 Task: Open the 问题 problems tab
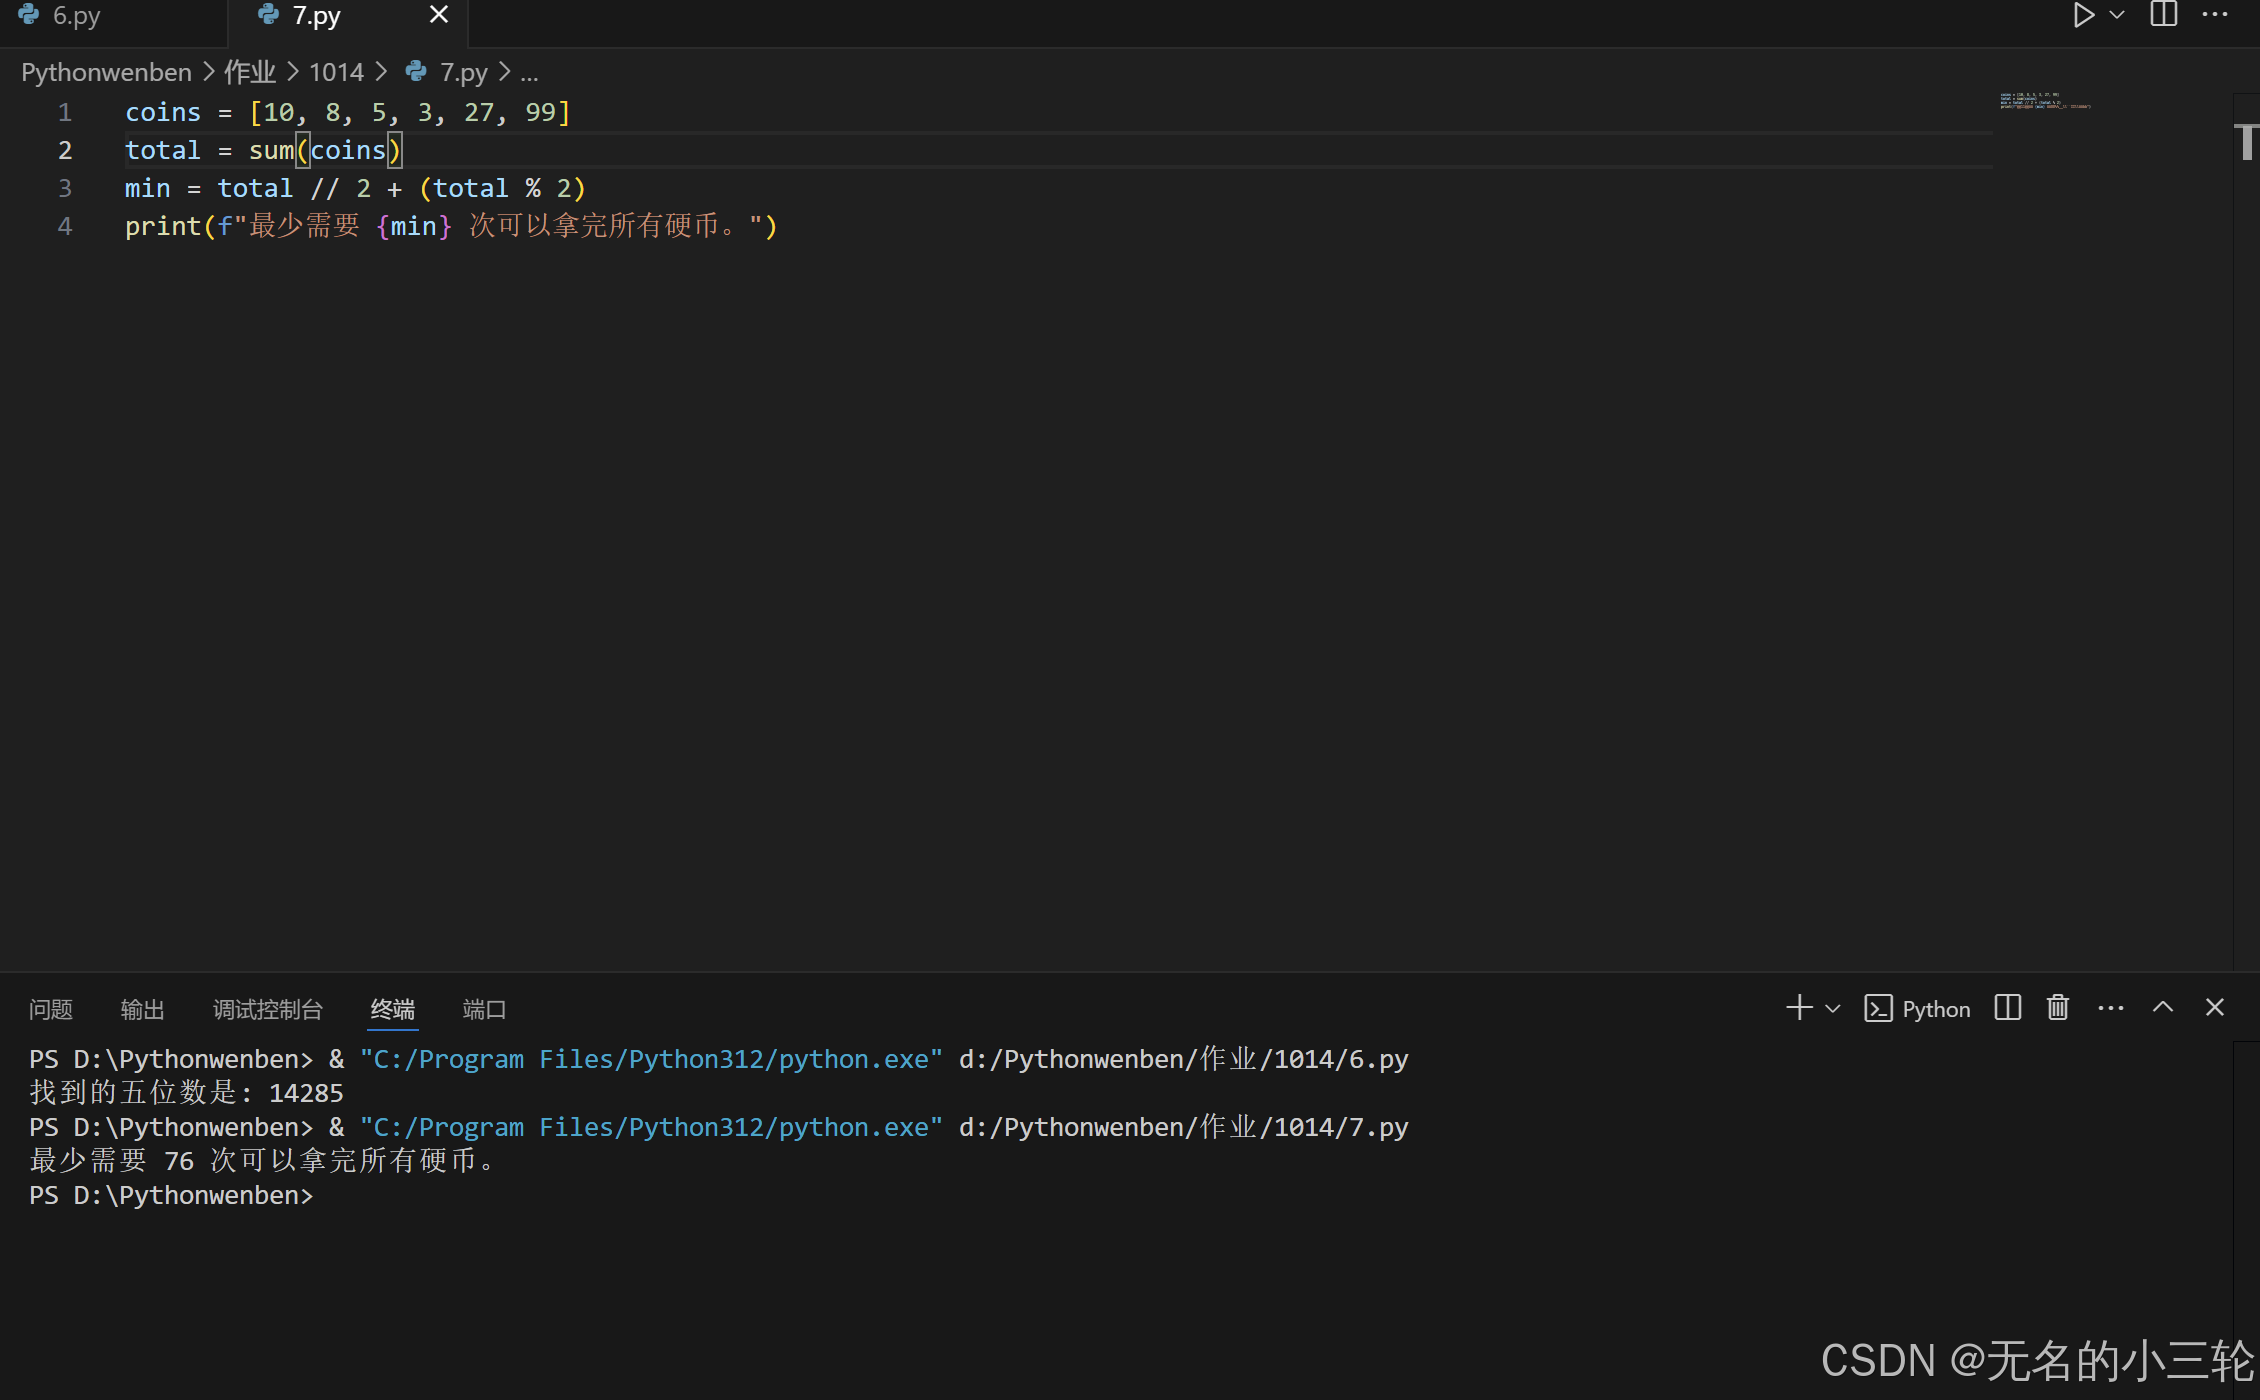tap(51, 1010)
